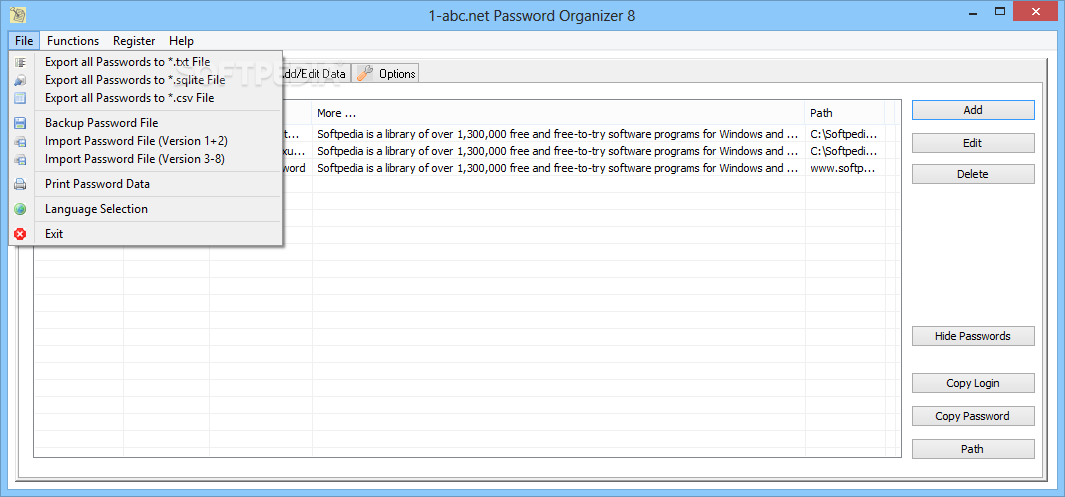Select Import Password File (Version 3-8)

tap(146, 160)
